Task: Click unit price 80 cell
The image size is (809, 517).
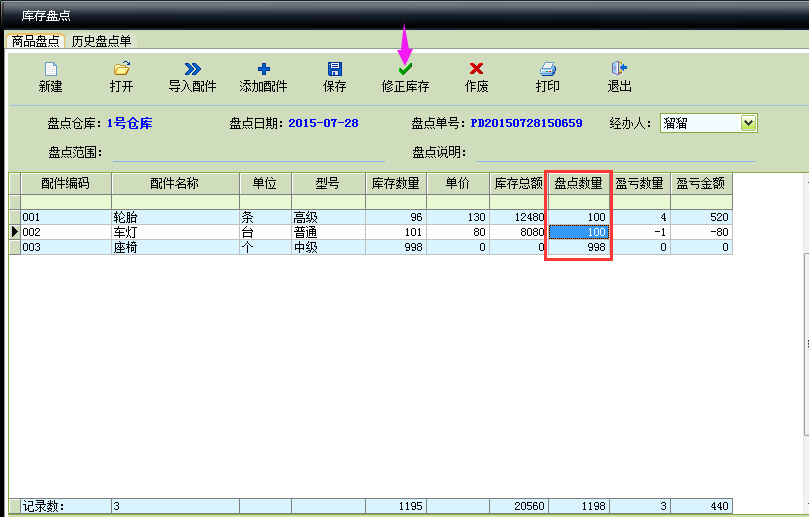Action: pos(458,232)
